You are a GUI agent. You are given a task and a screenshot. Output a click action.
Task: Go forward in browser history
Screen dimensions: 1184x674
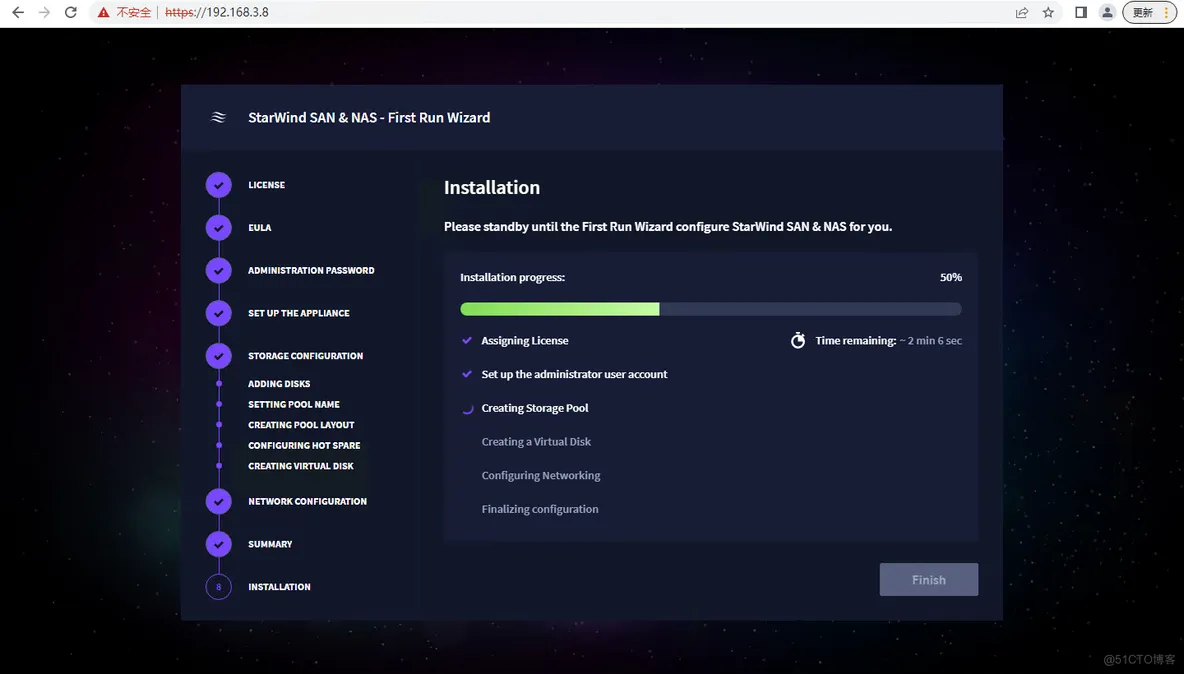tap(45, 12)
